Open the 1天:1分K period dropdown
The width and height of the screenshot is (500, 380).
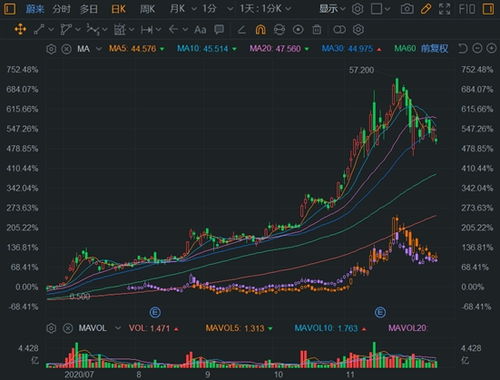pyautogui.click(x=265, y=9)
